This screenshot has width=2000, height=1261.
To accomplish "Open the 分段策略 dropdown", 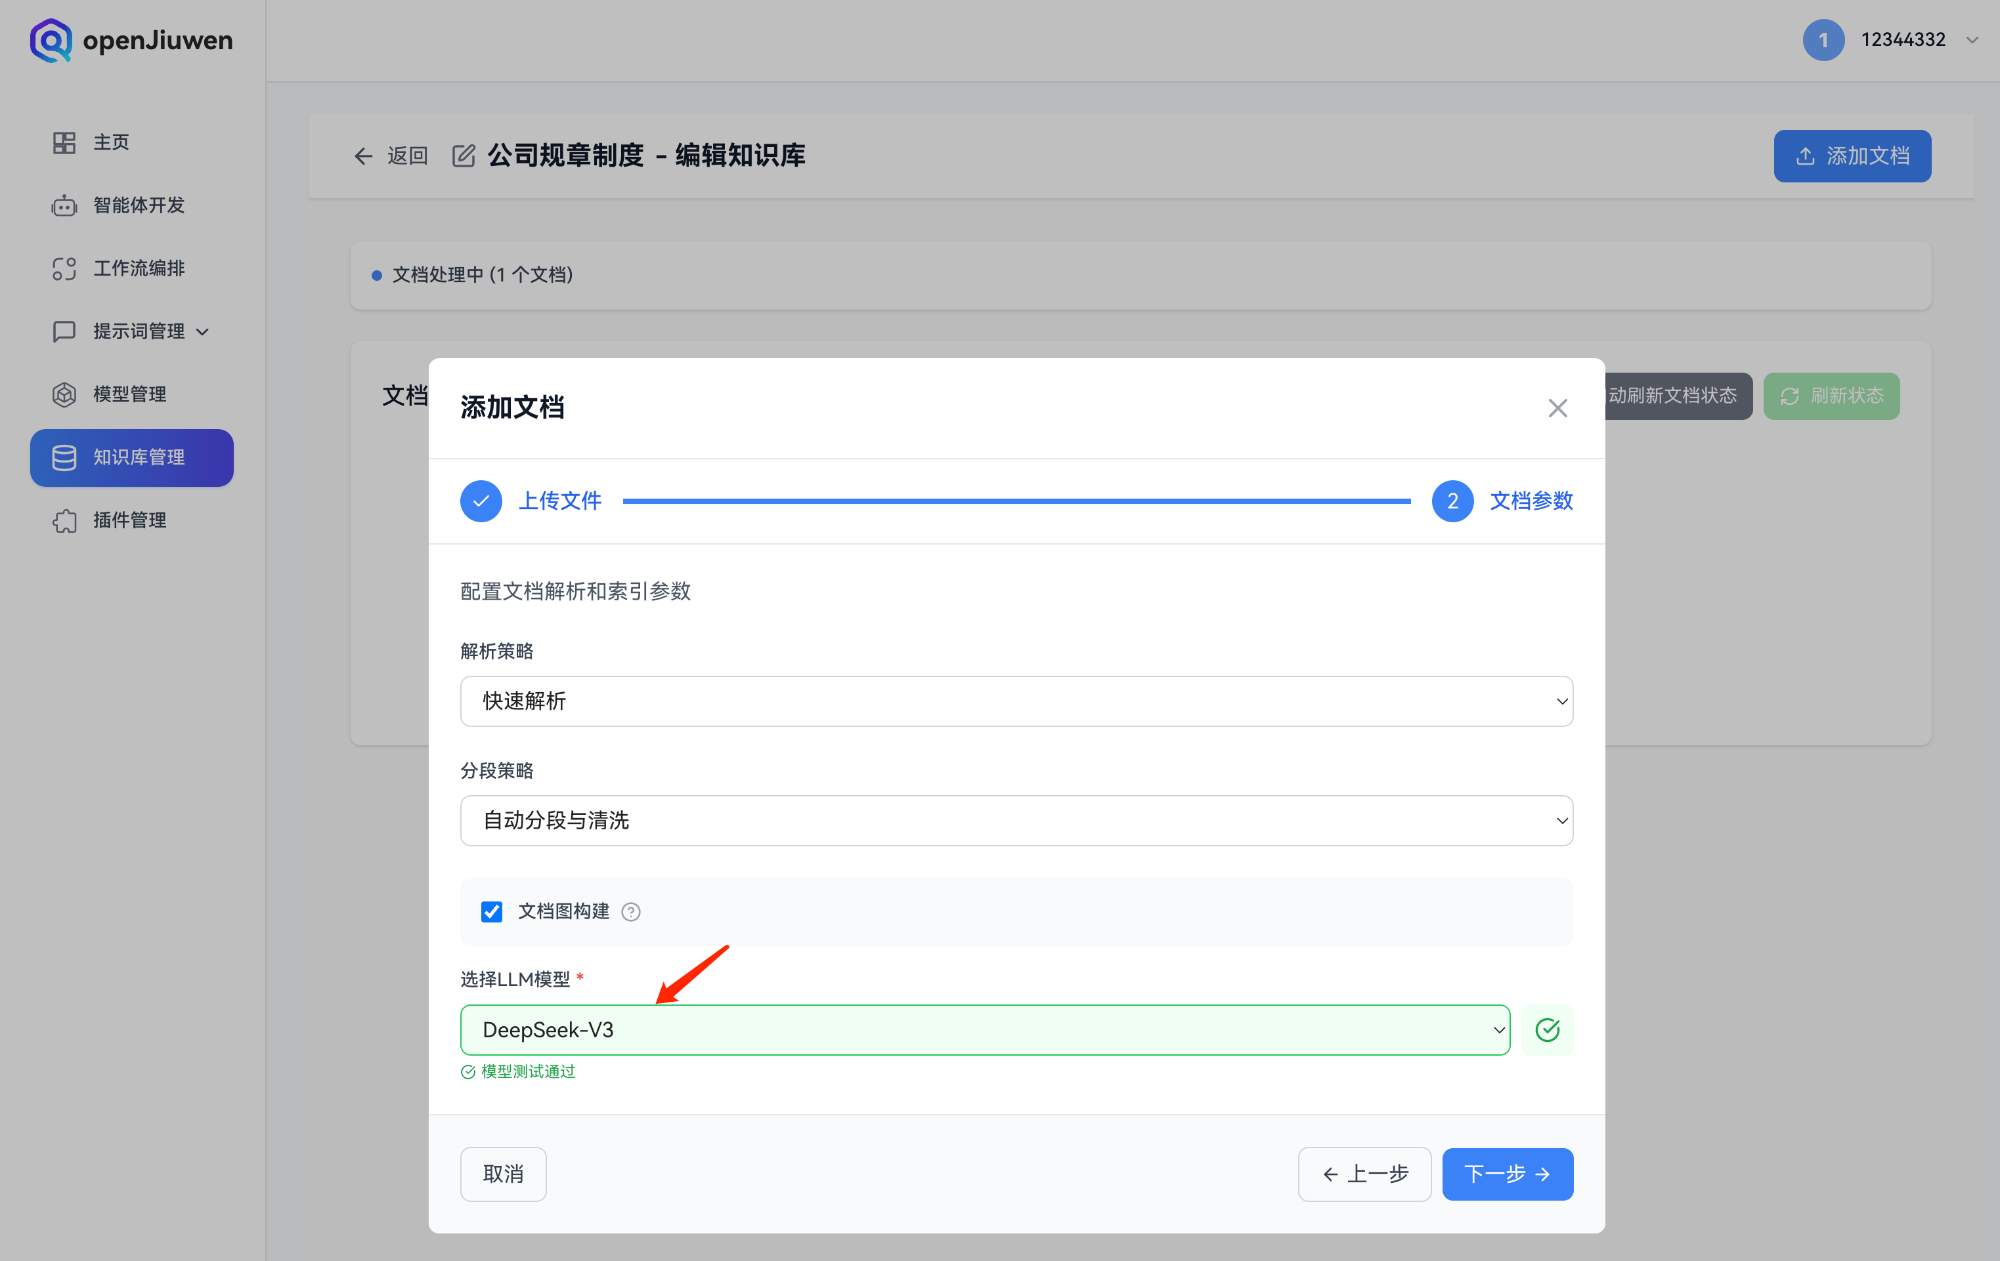I will (1016, 821).
